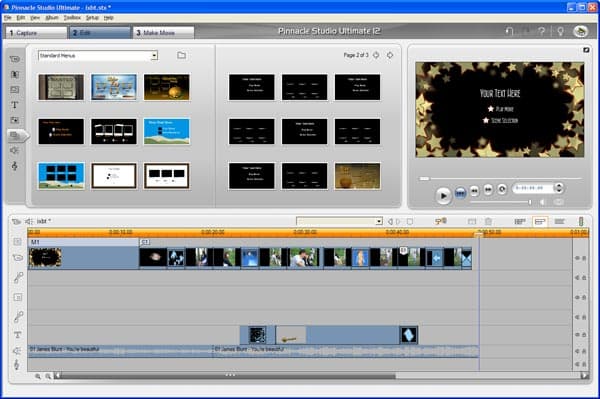The image size is (600, 399).
Task: Show tips using the light bulb icon
Action: point(560,31)
